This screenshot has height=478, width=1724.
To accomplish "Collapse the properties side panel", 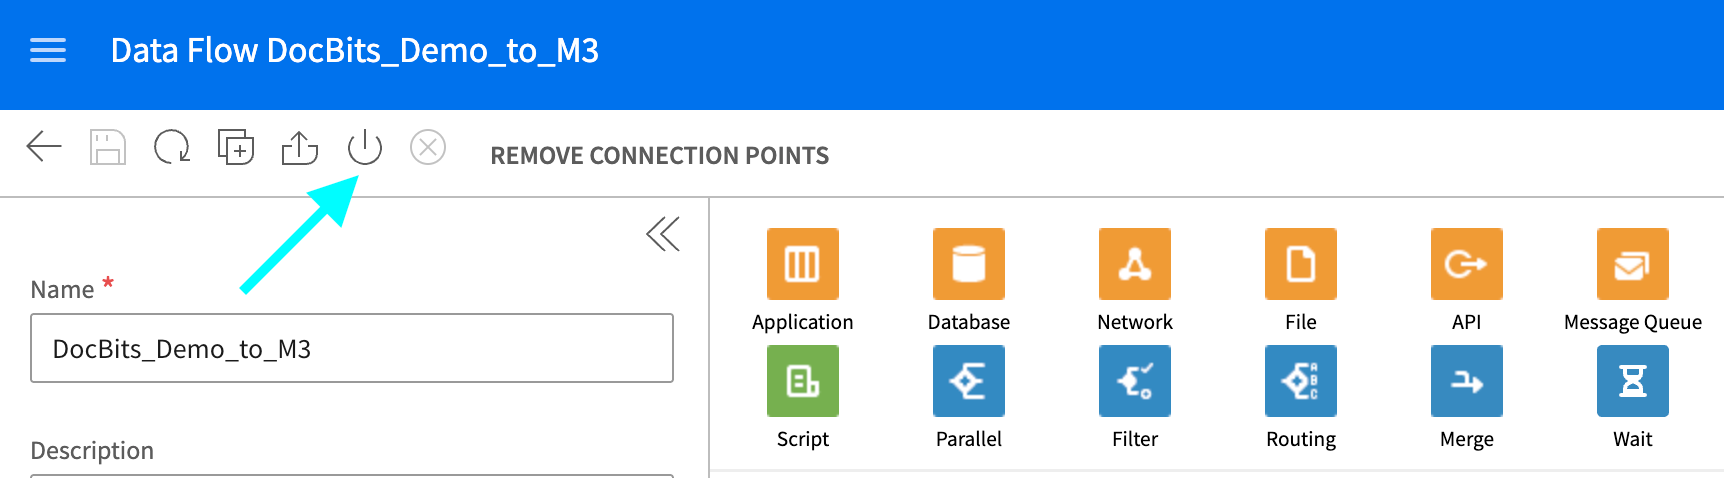I will pyautogui.click(x=663, y=234).
